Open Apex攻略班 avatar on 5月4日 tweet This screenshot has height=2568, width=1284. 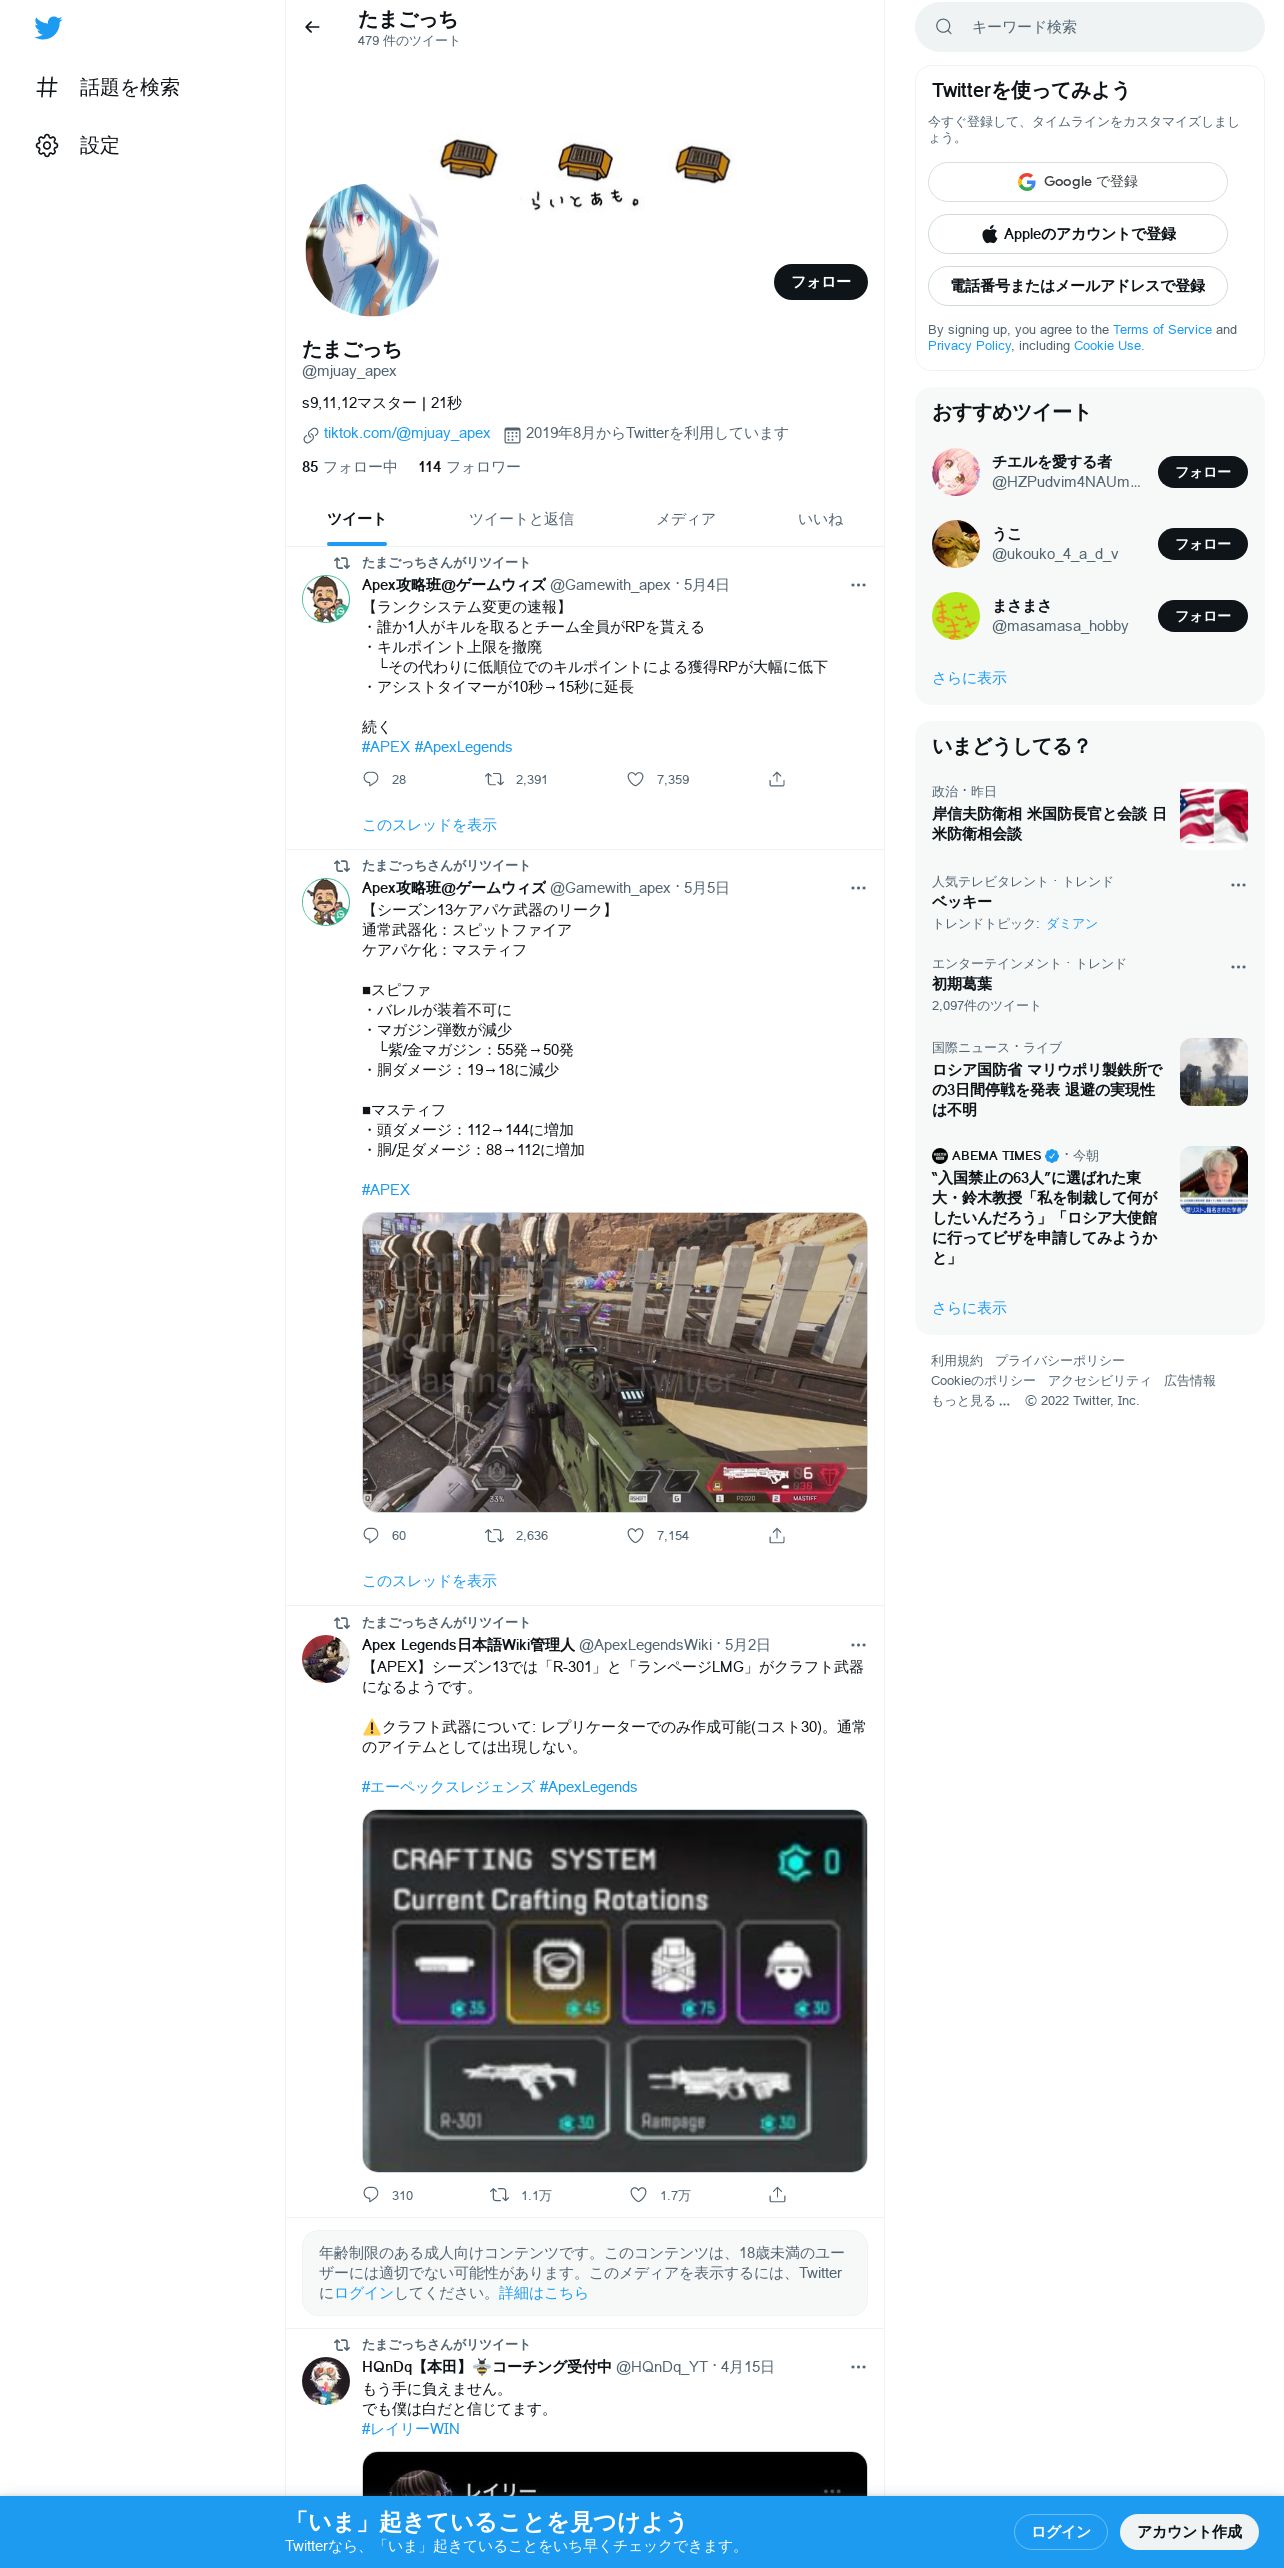coord(326,599)
